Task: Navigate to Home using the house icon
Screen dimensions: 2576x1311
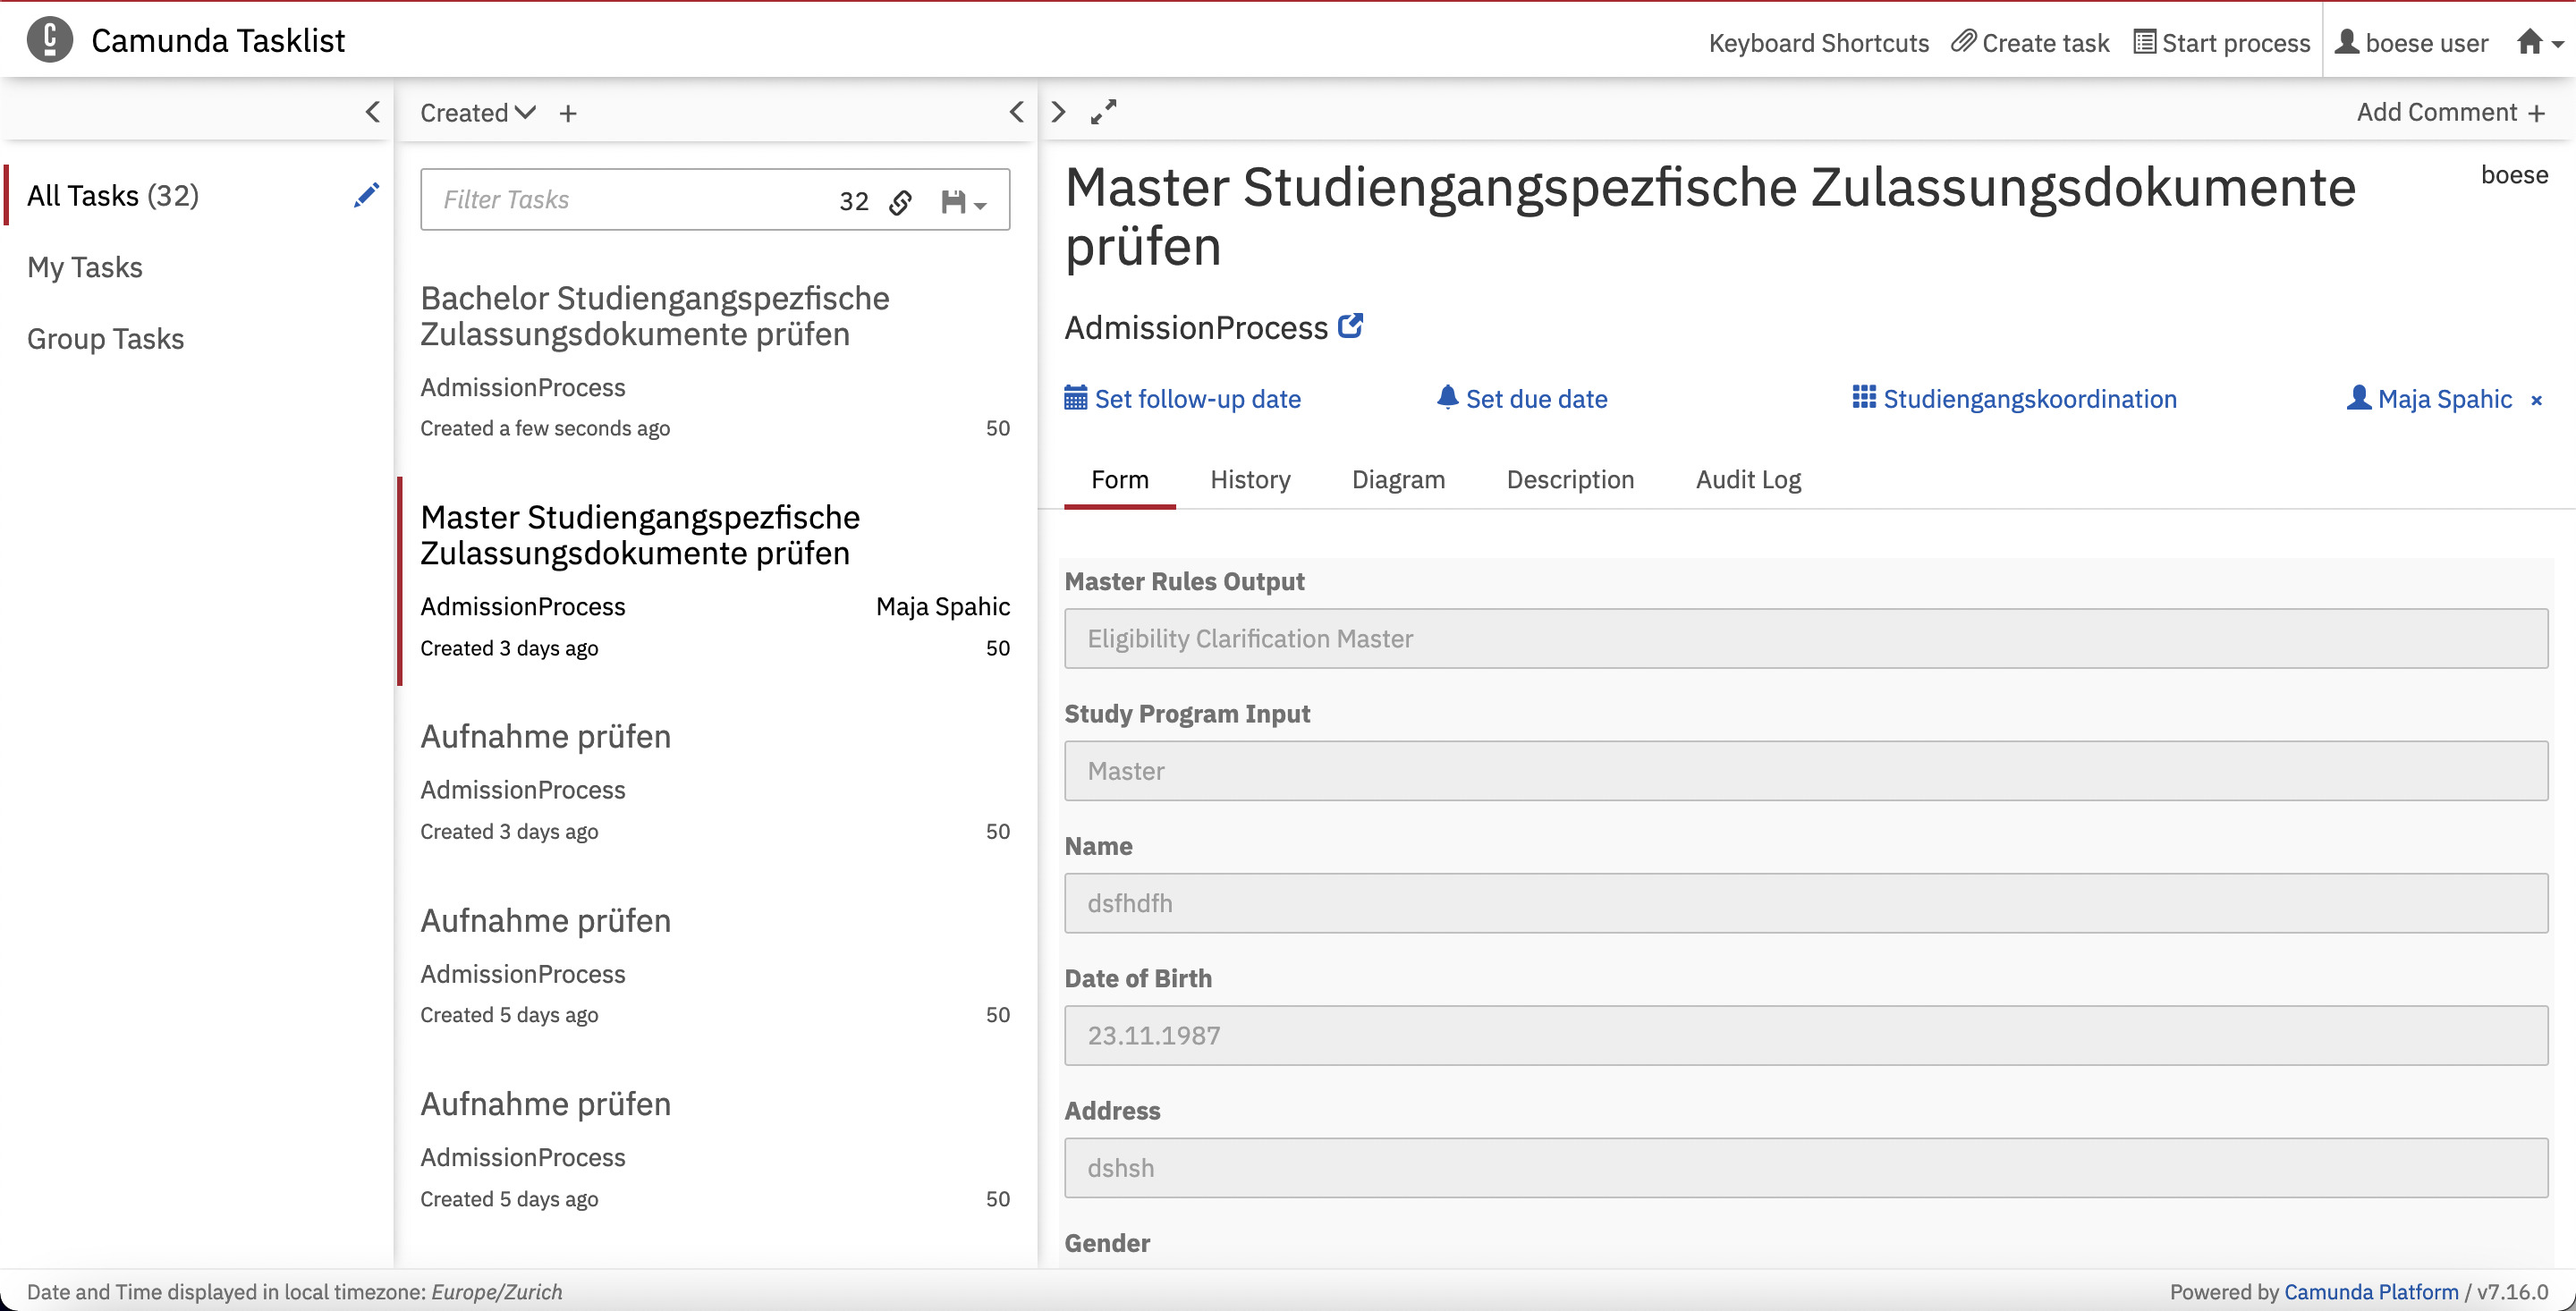Action: (x=2533, y=41)
